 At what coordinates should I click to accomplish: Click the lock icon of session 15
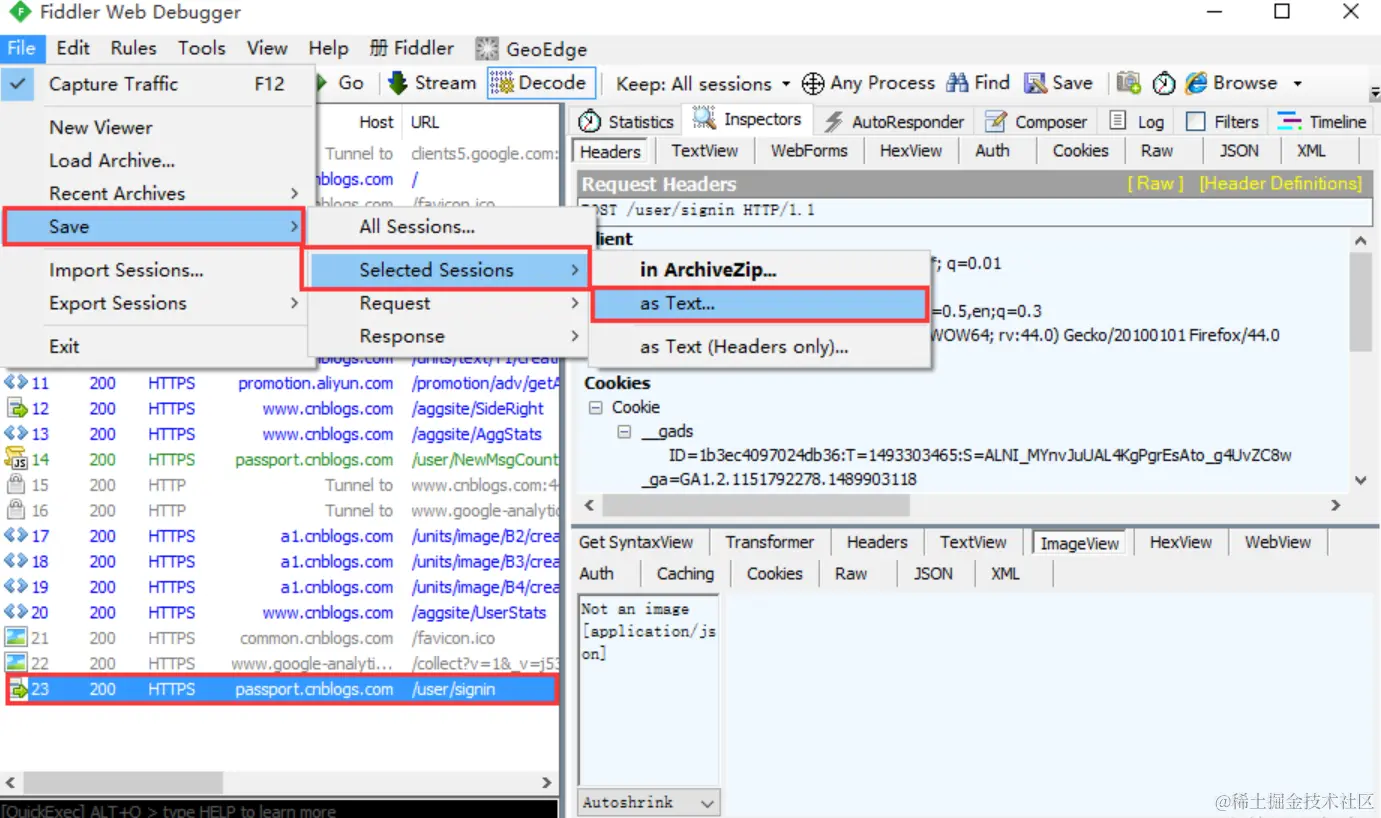(x=16, y=485)
